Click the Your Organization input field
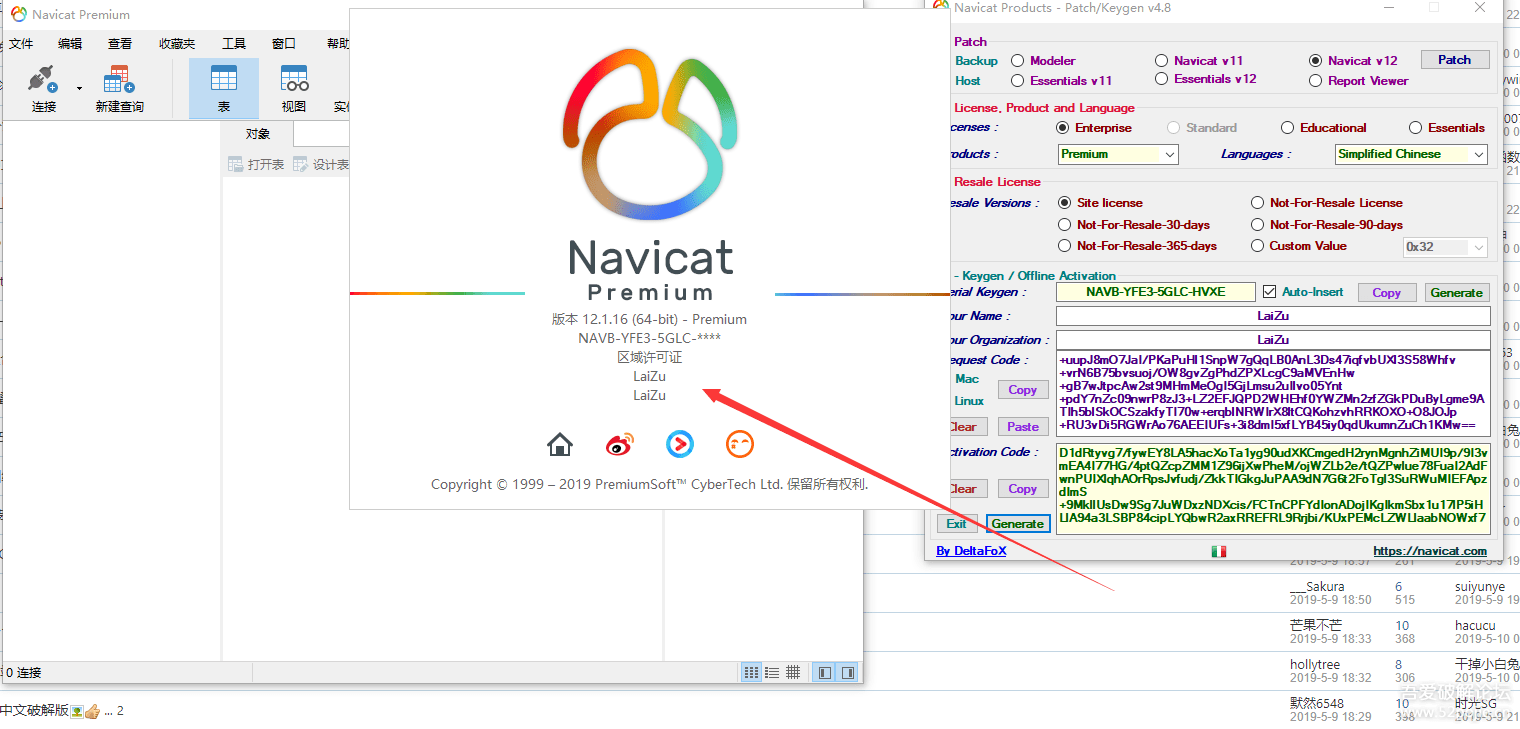This screenshot has width=1520, height=729. coord(1273,340)
